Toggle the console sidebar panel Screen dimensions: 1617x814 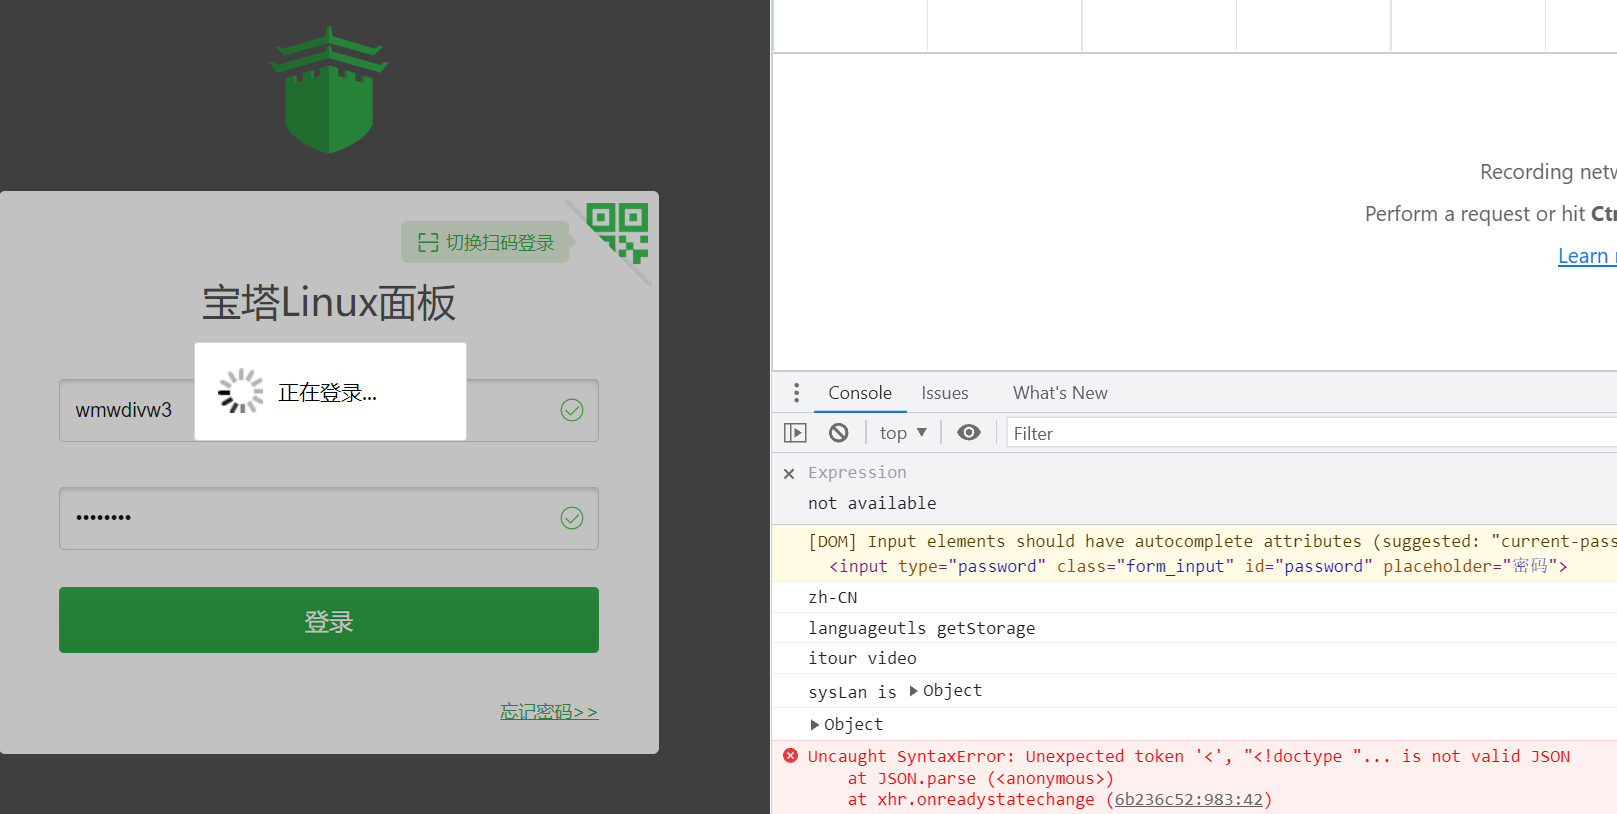point(795,433)
